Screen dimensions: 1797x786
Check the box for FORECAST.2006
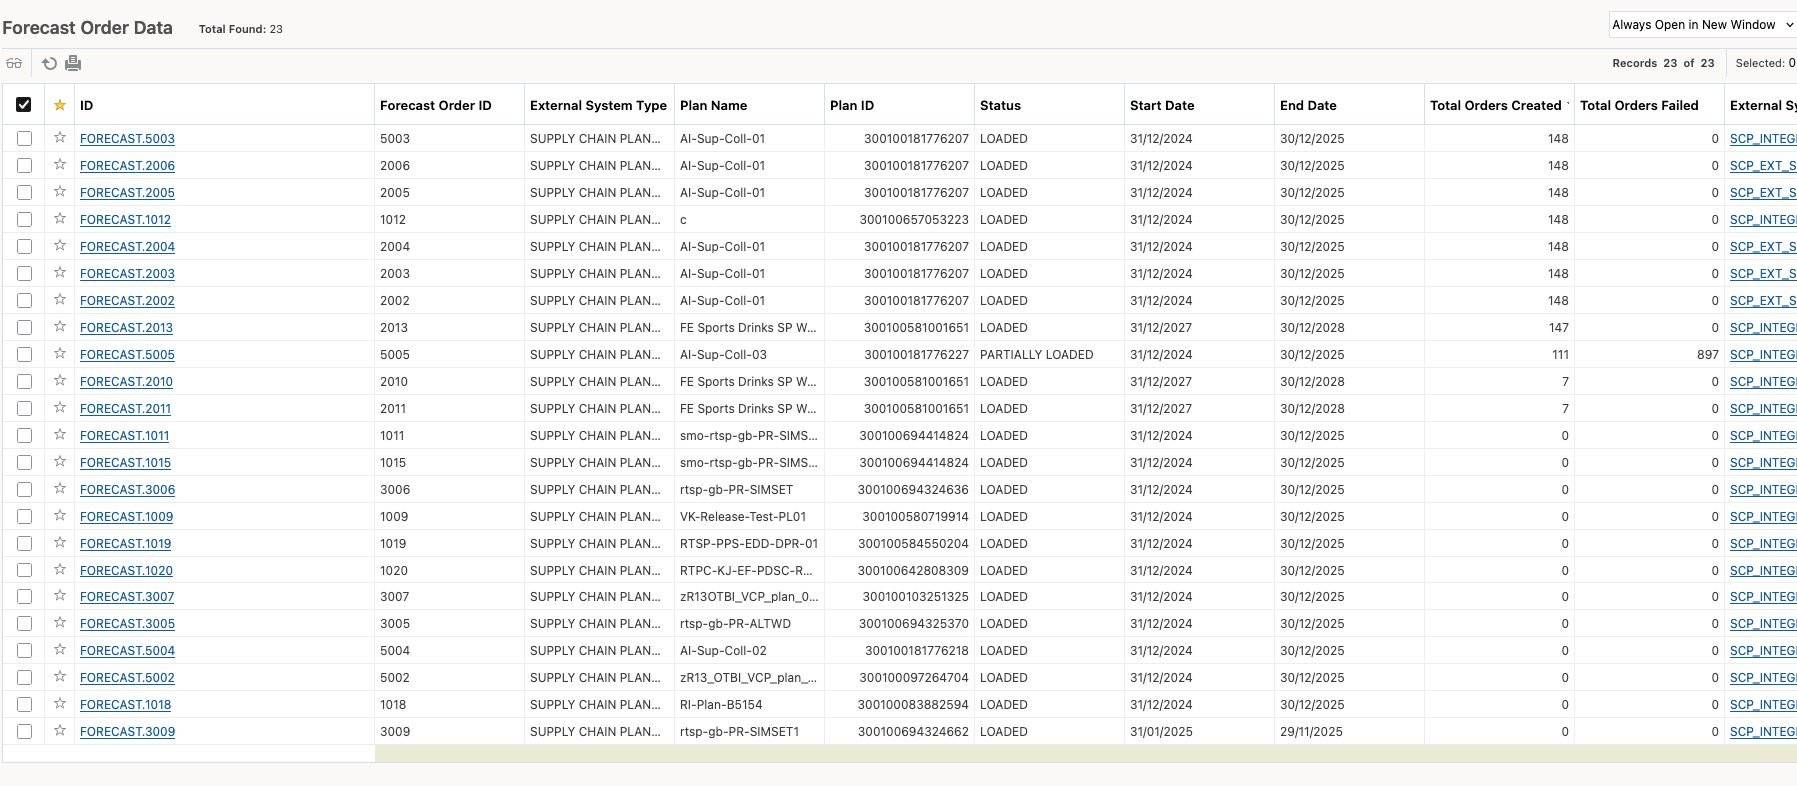pyautogui.click(x=24, y=166)
